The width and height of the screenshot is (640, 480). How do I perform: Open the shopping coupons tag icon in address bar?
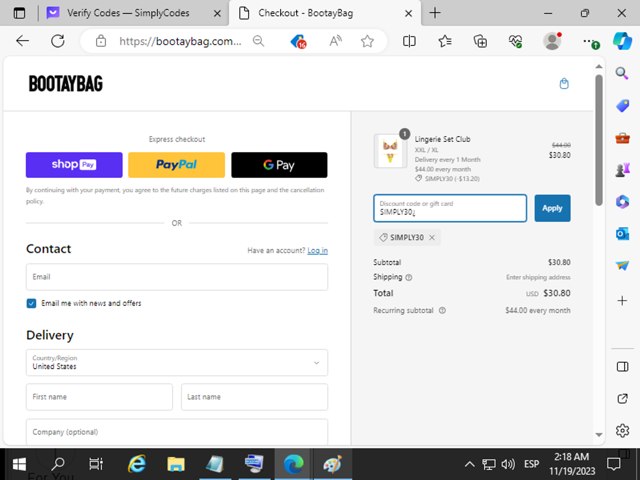[298, 41]
